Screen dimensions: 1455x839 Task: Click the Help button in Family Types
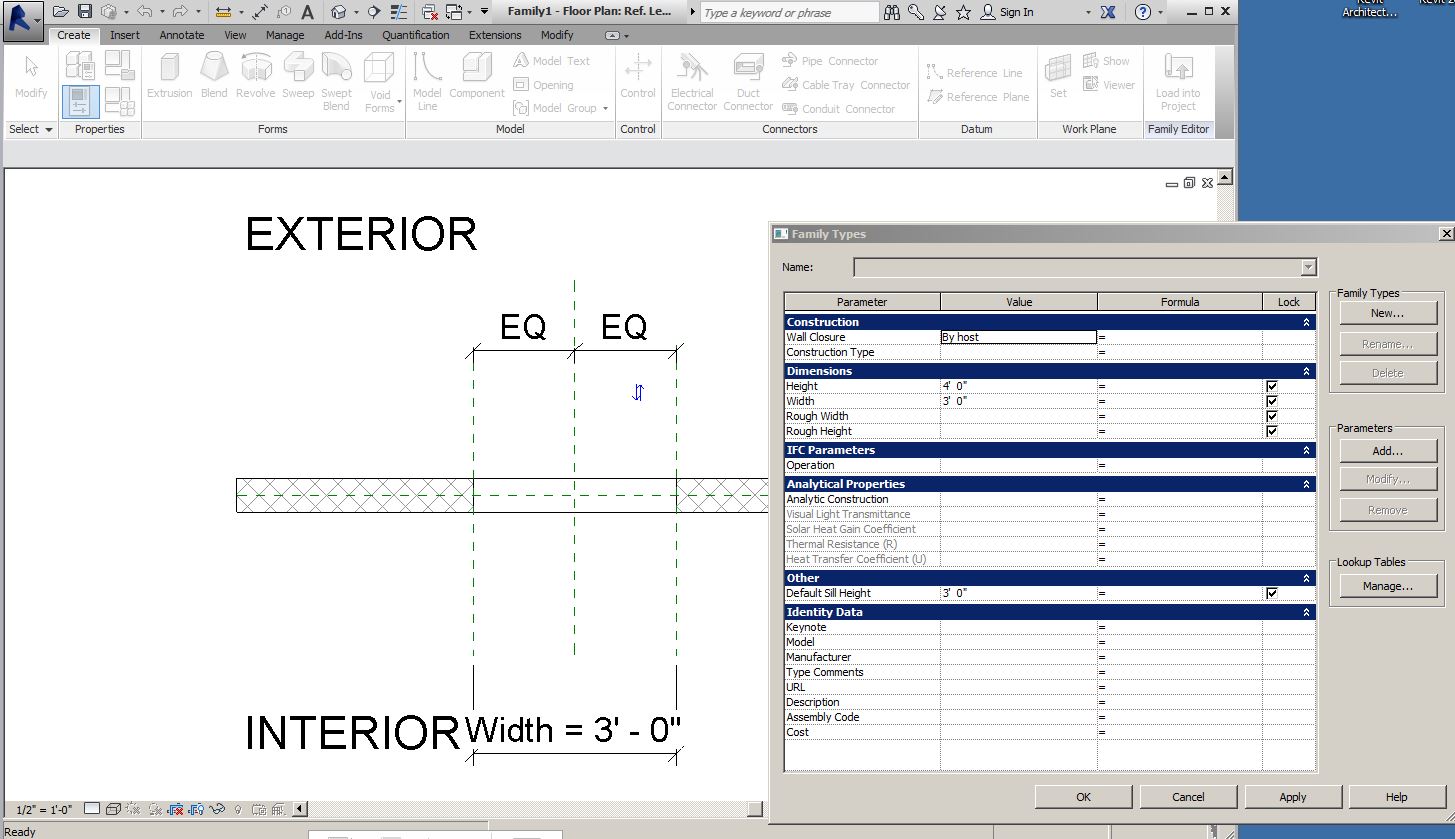point(1397,797)
